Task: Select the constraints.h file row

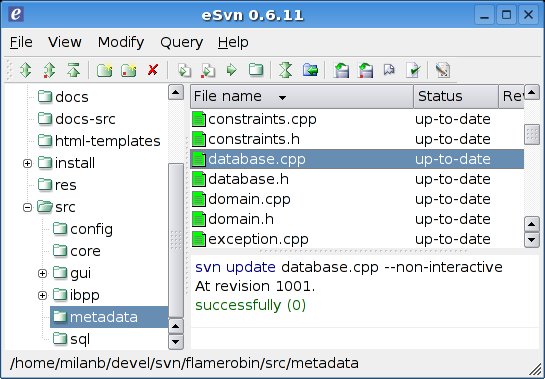Action: 357,139
